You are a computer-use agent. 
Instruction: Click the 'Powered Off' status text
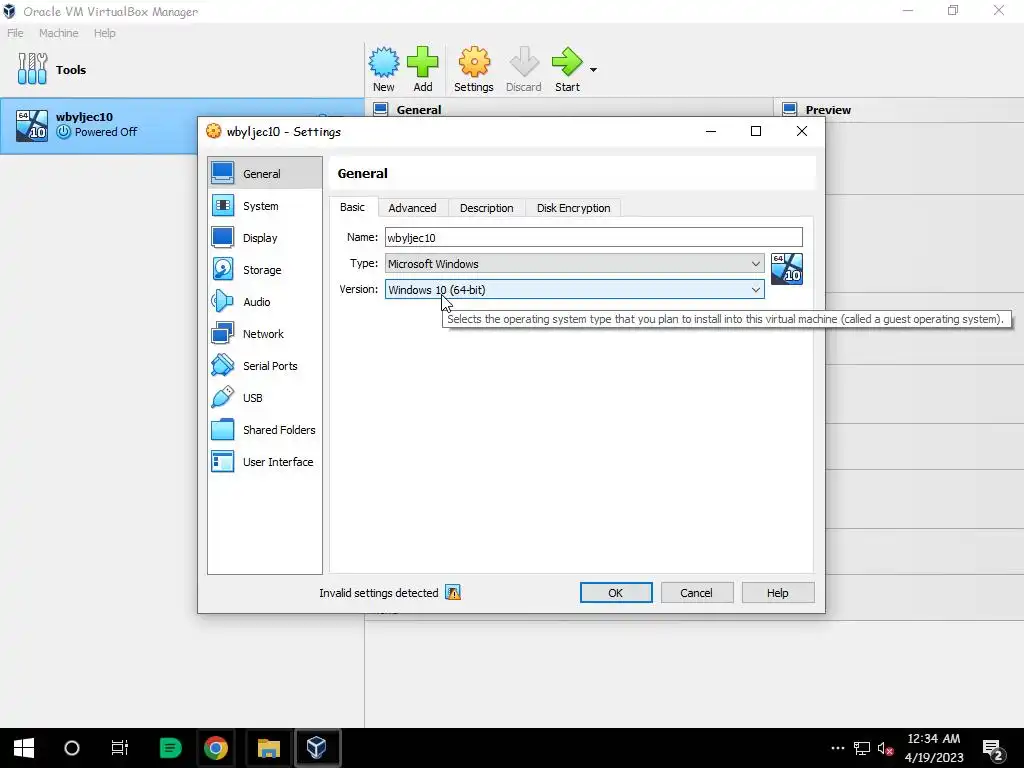(x=106, y=132)
